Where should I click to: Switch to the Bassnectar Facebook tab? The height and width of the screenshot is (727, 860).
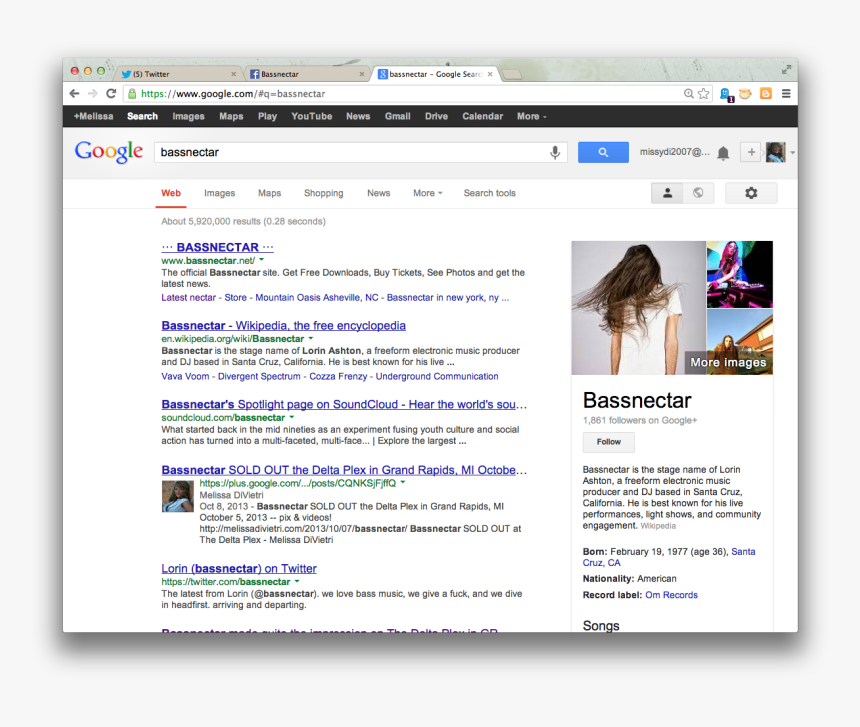pos(306,74)
